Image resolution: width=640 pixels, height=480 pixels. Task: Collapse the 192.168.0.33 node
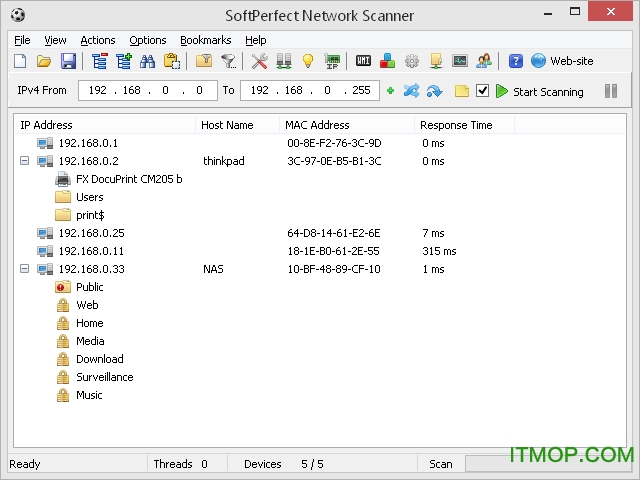[24, 269]
